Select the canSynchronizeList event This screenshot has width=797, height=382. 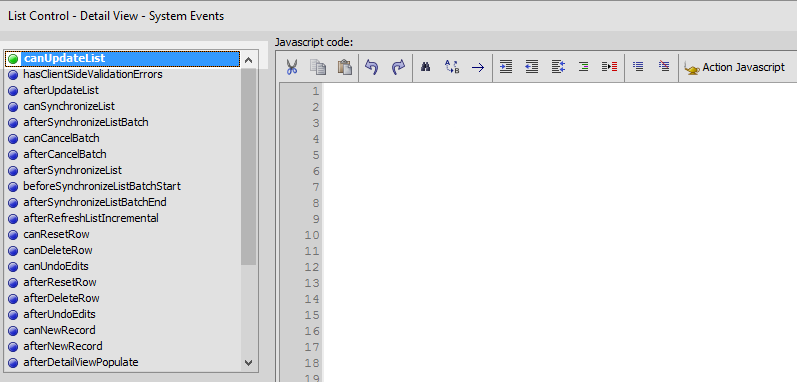(x=69, y=106)
